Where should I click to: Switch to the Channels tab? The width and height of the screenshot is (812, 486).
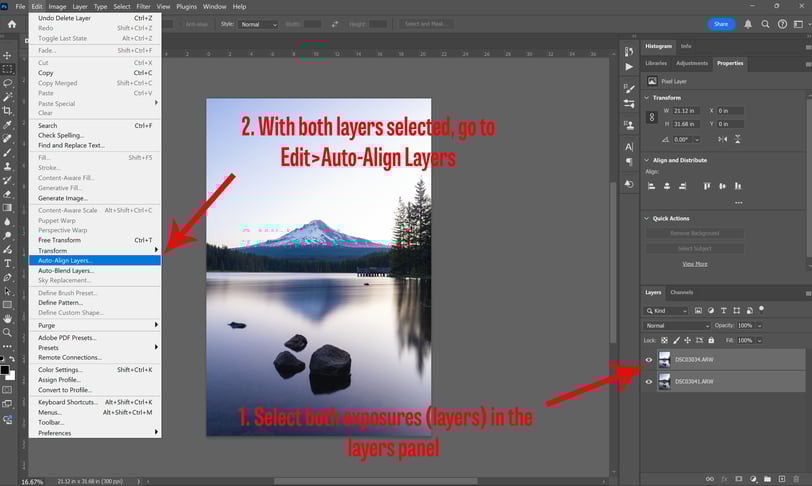(x=682, y=292)
